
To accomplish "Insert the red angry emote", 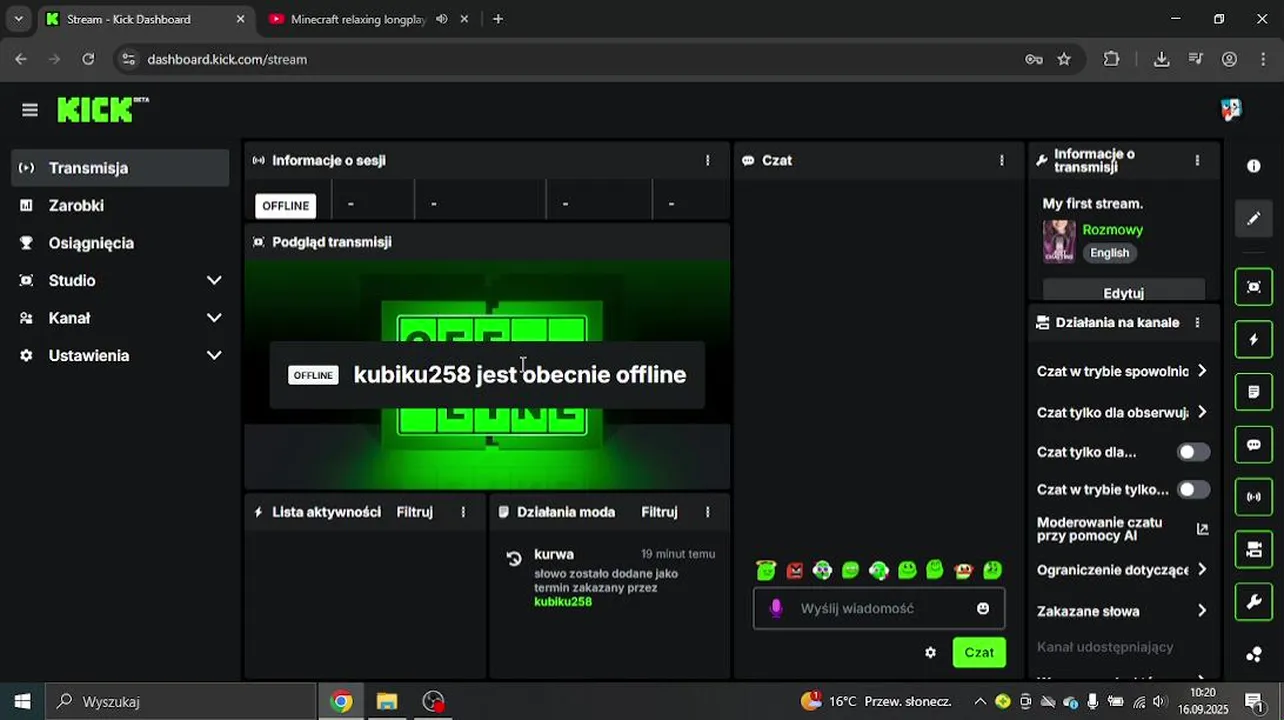I will [x=794, y=570].
